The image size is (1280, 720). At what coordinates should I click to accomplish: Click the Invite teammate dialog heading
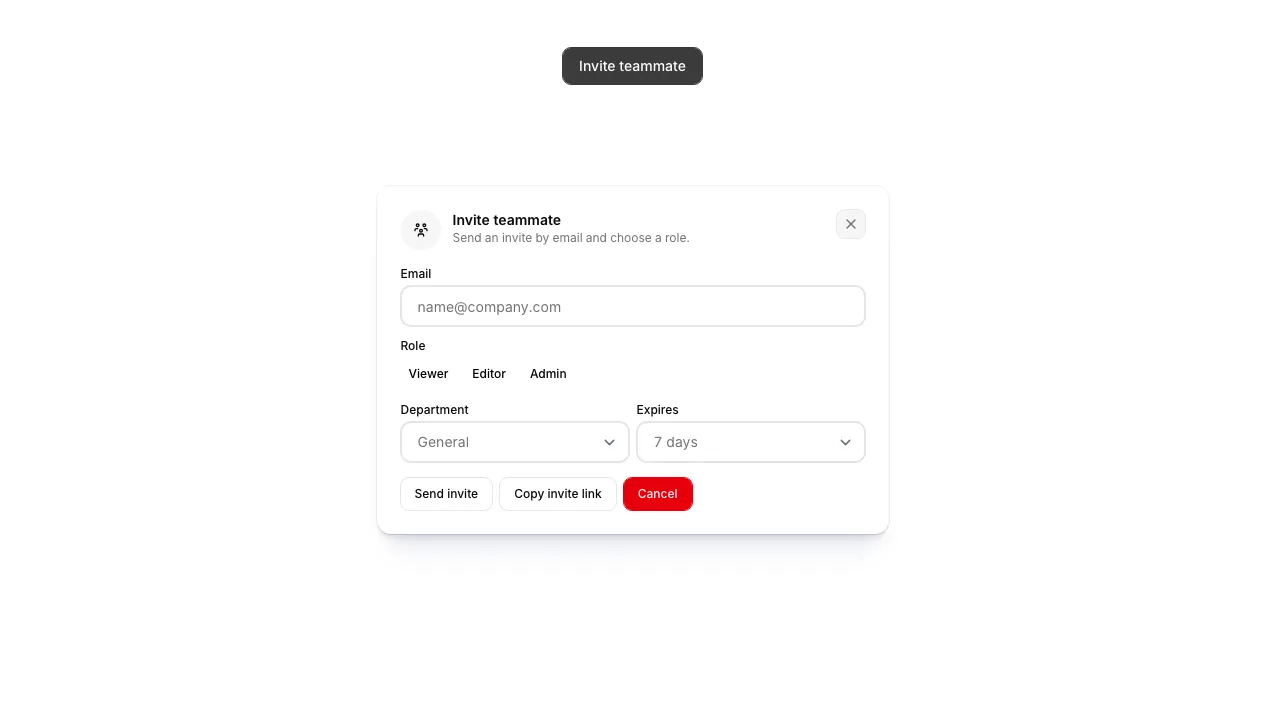click(507, 220)
